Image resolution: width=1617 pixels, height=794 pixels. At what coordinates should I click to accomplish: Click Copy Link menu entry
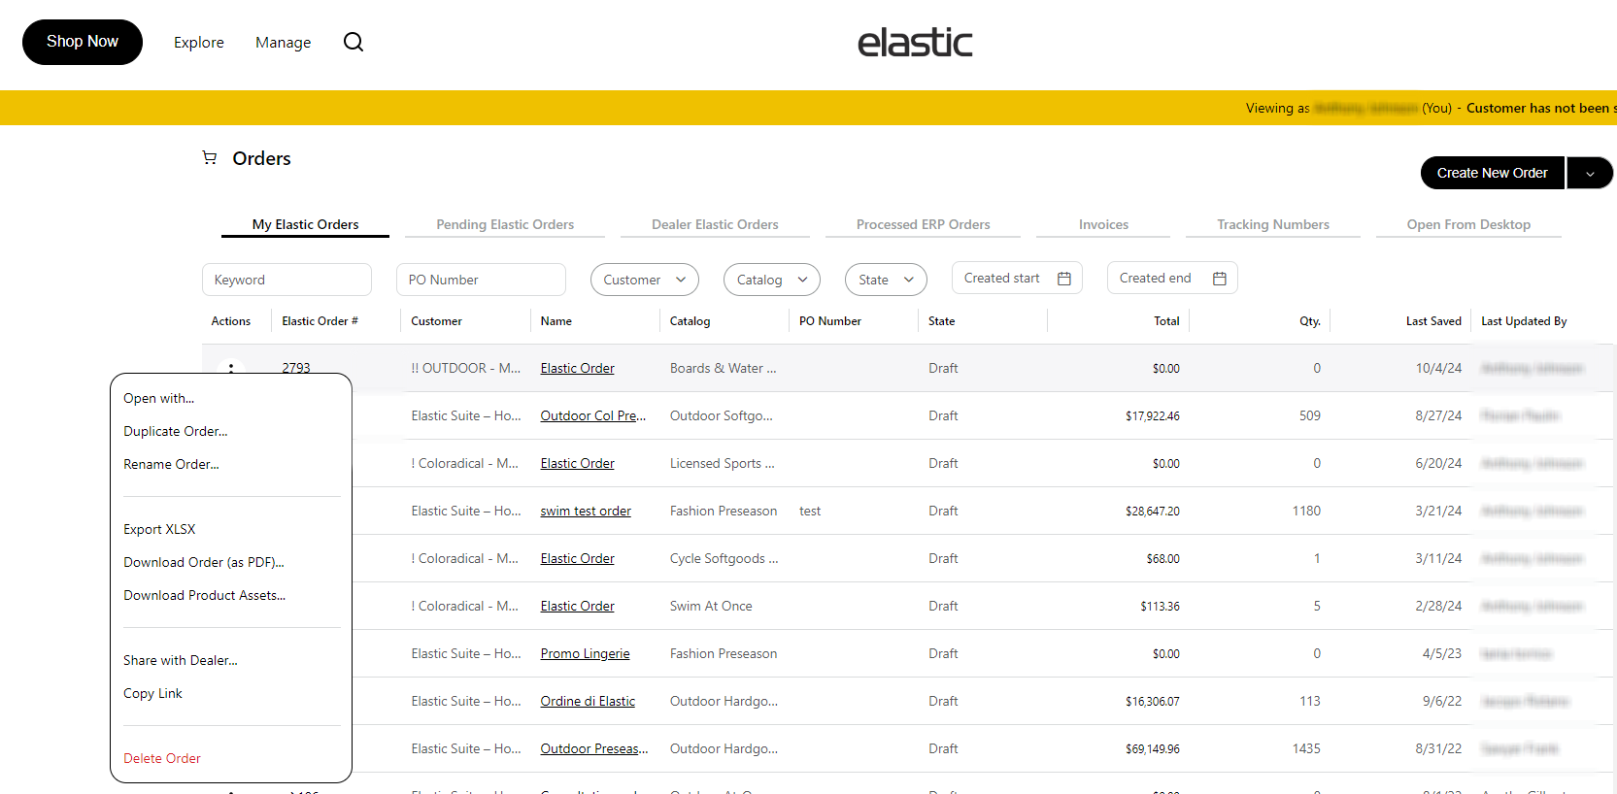coord(153,694)
